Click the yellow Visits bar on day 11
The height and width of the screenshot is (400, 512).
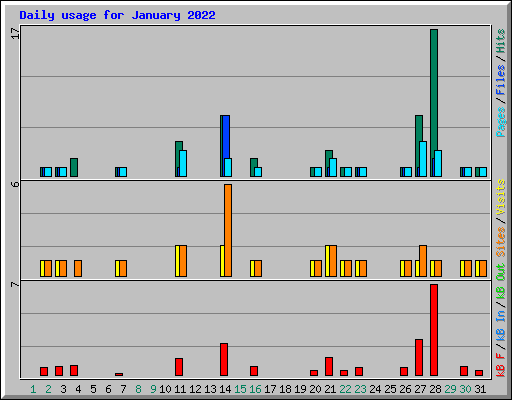[177, 261]
